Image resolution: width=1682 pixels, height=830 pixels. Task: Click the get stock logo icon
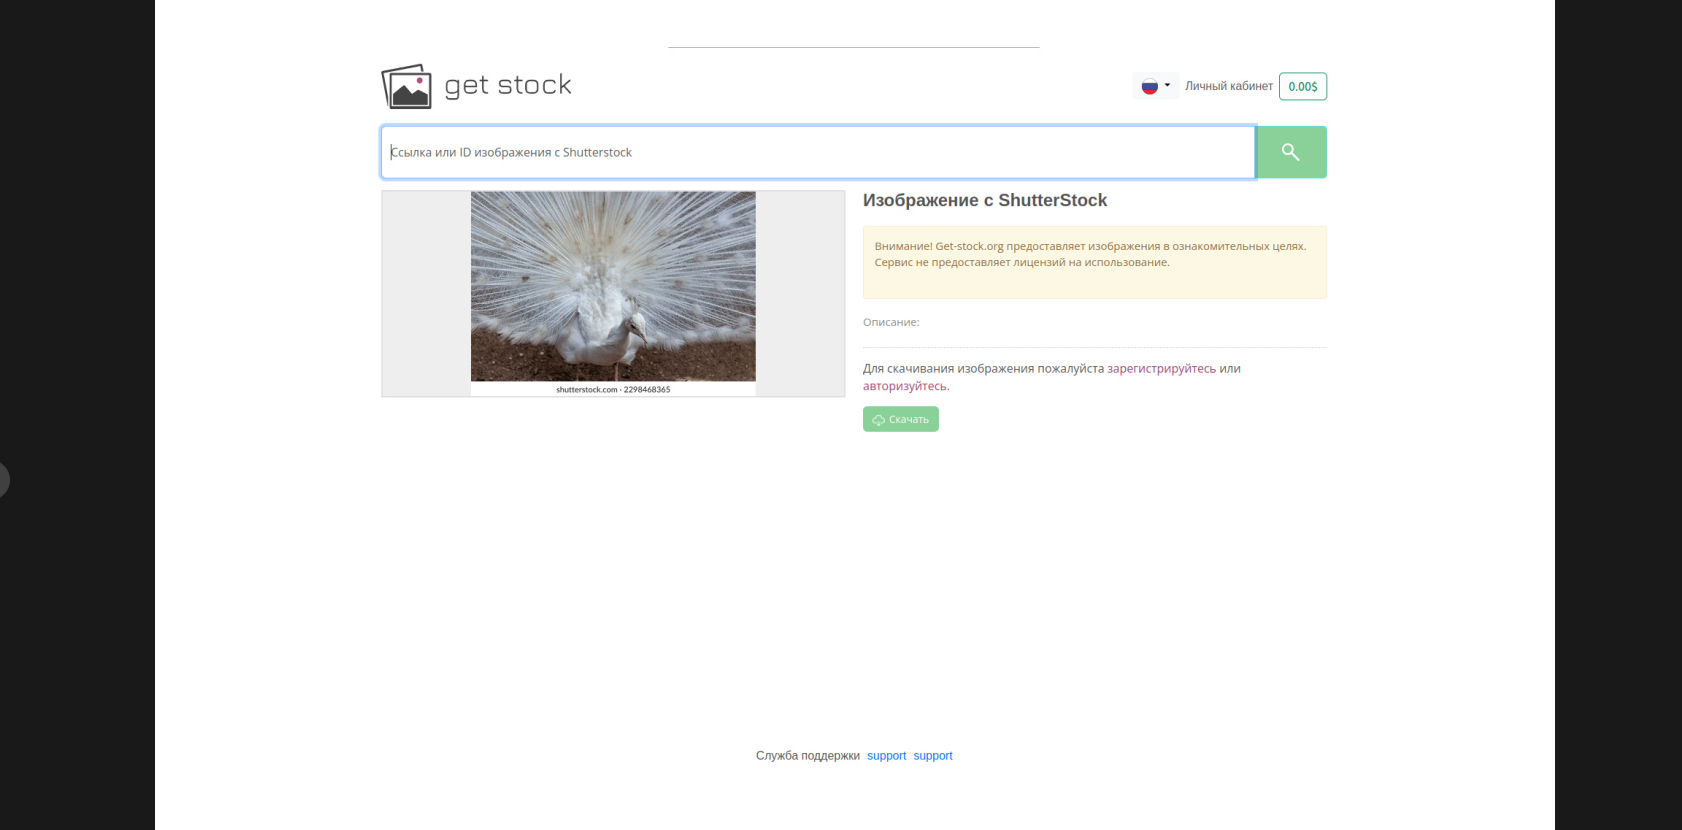pos(407,87)
